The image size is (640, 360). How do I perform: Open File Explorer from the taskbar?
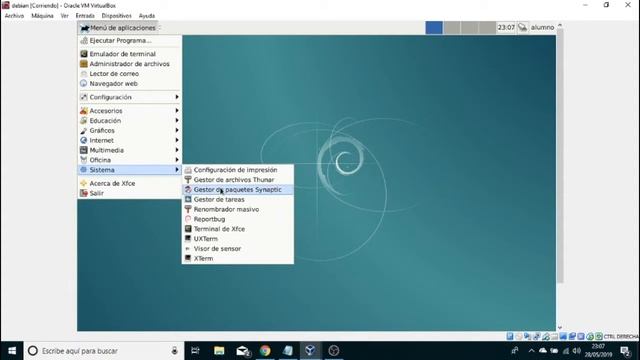(219, 351)
